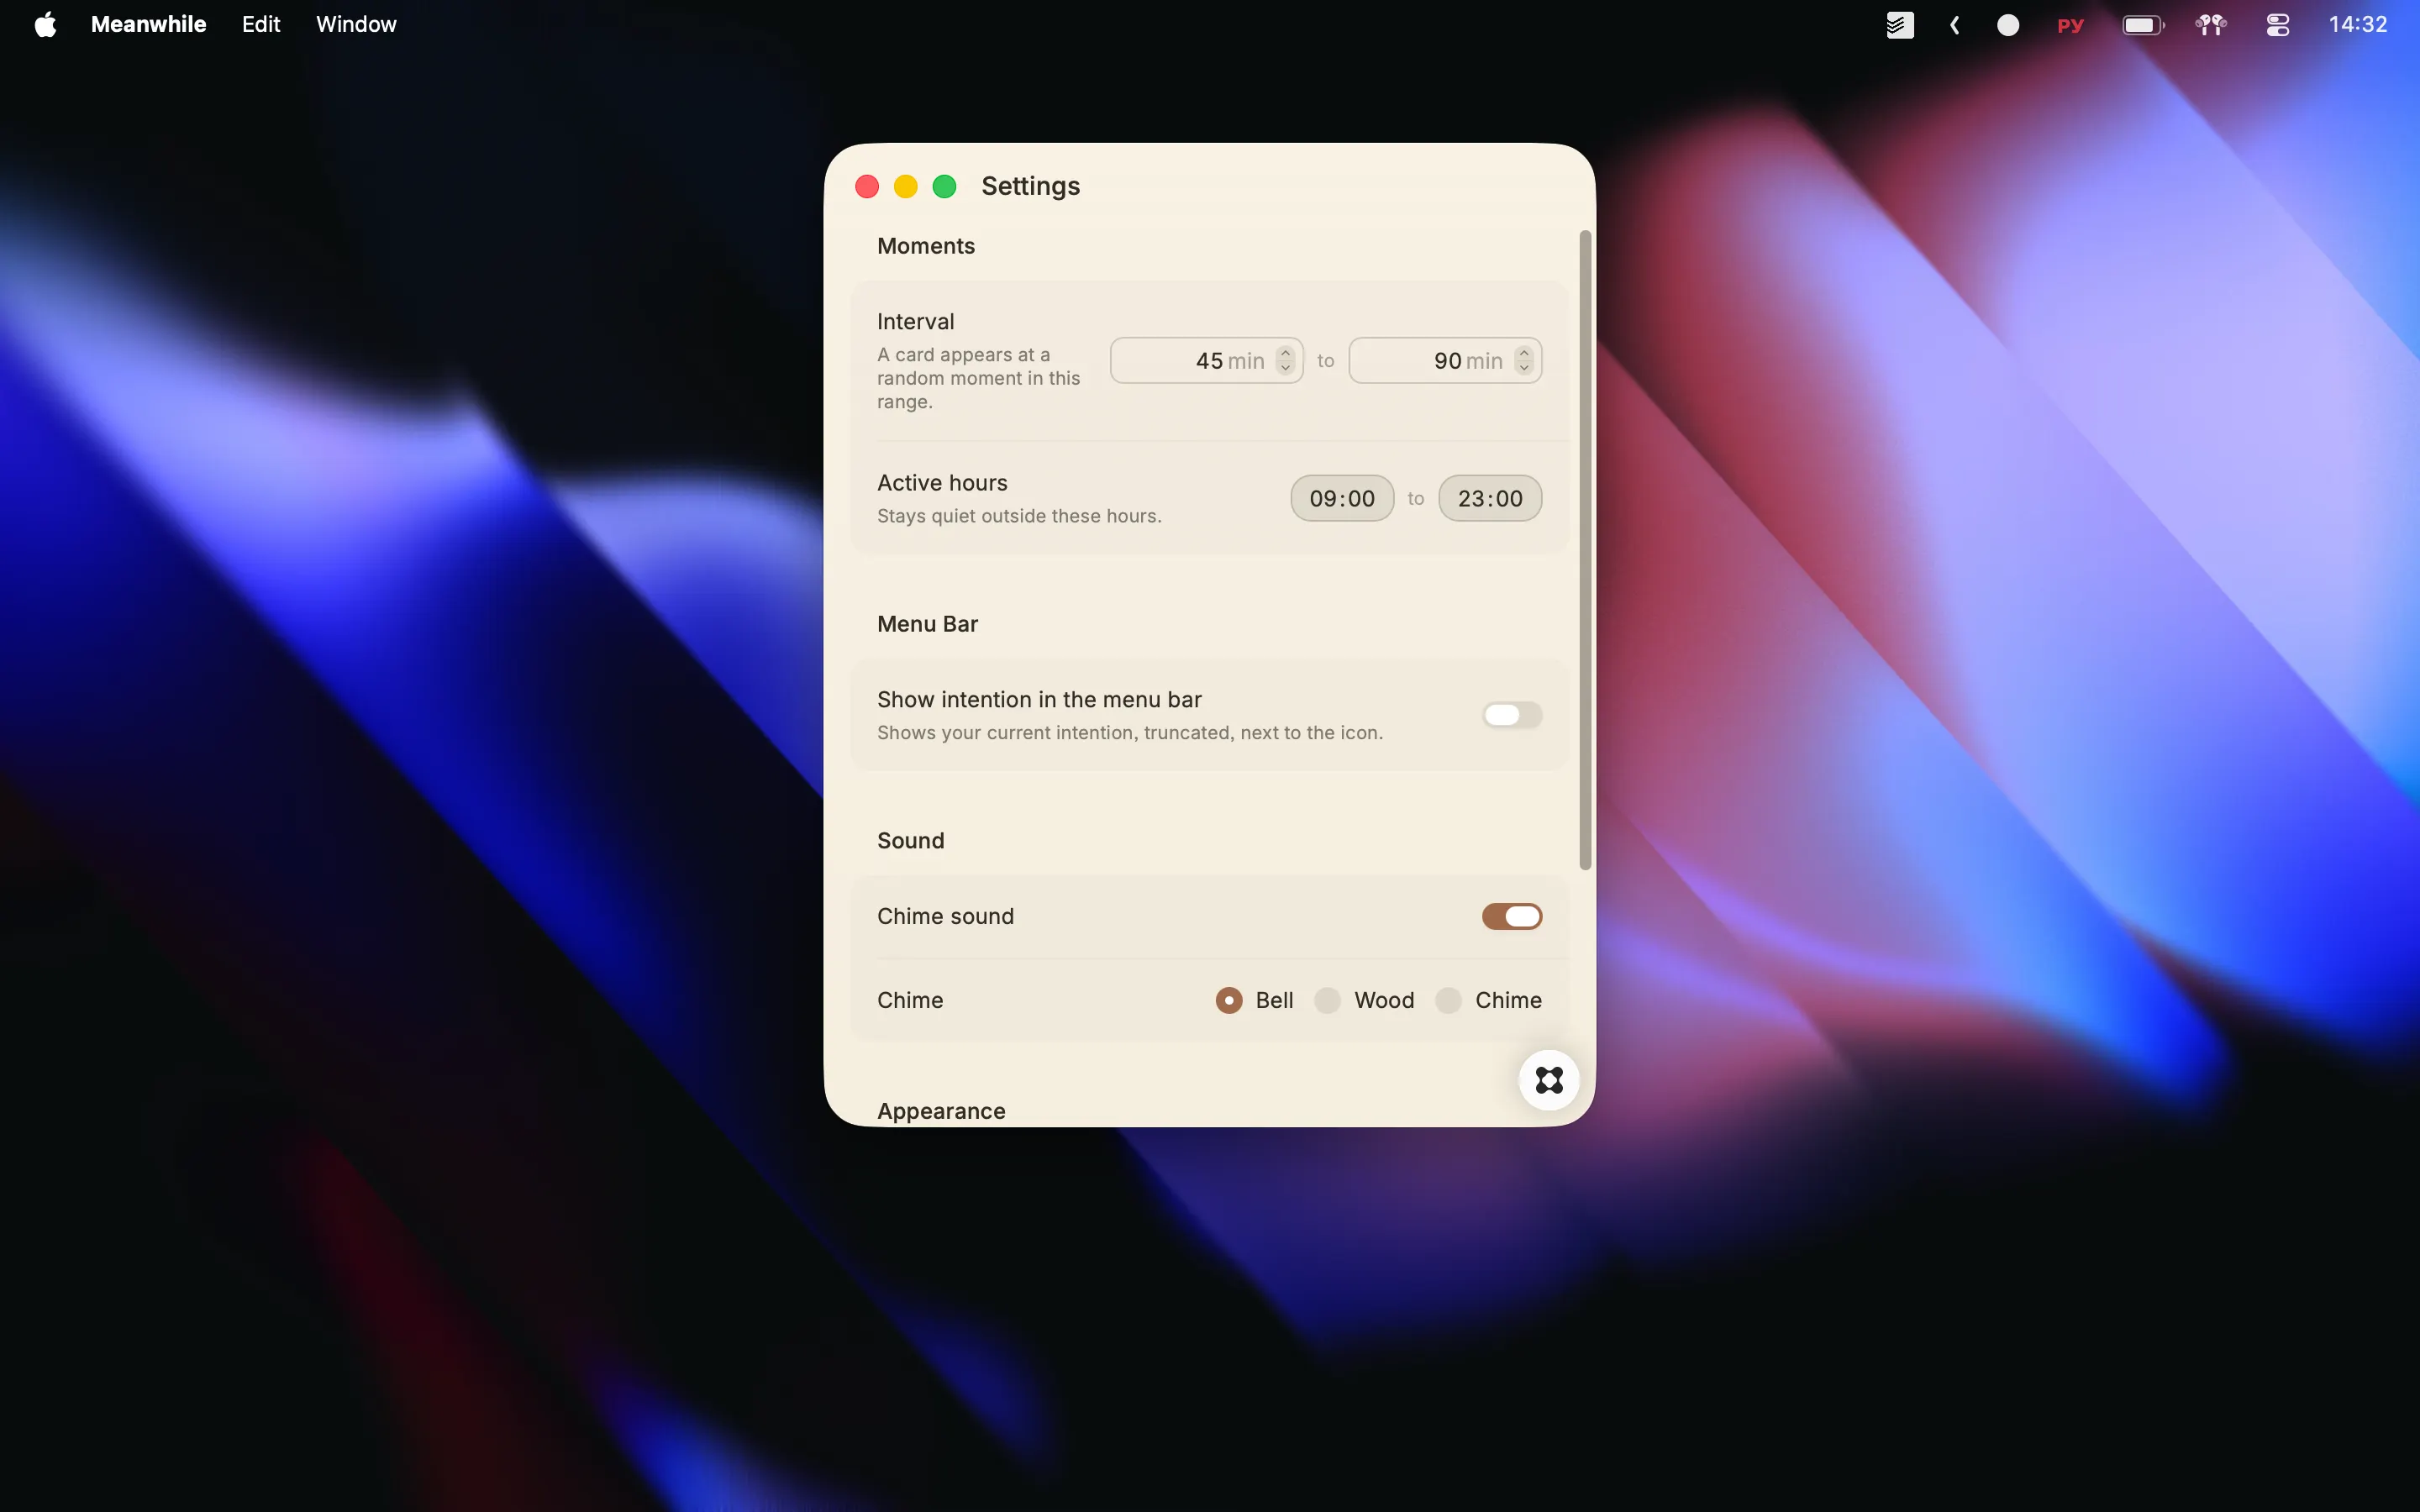The height and width of the screenshot is (1512, 2420).
Task: Click the Todoist checklist menu bar icon
Action: (x=1899, y=25)
